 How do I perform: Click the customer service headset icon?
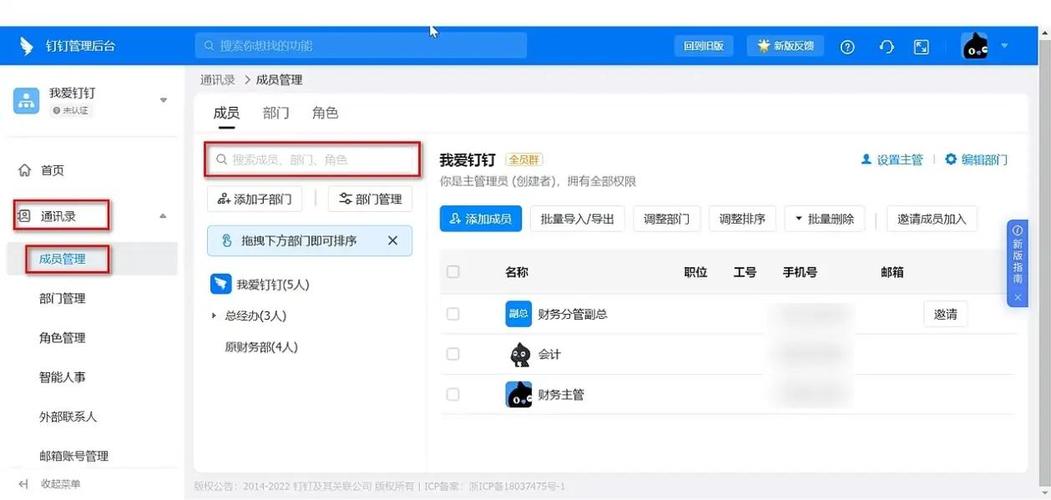(886, 46)
